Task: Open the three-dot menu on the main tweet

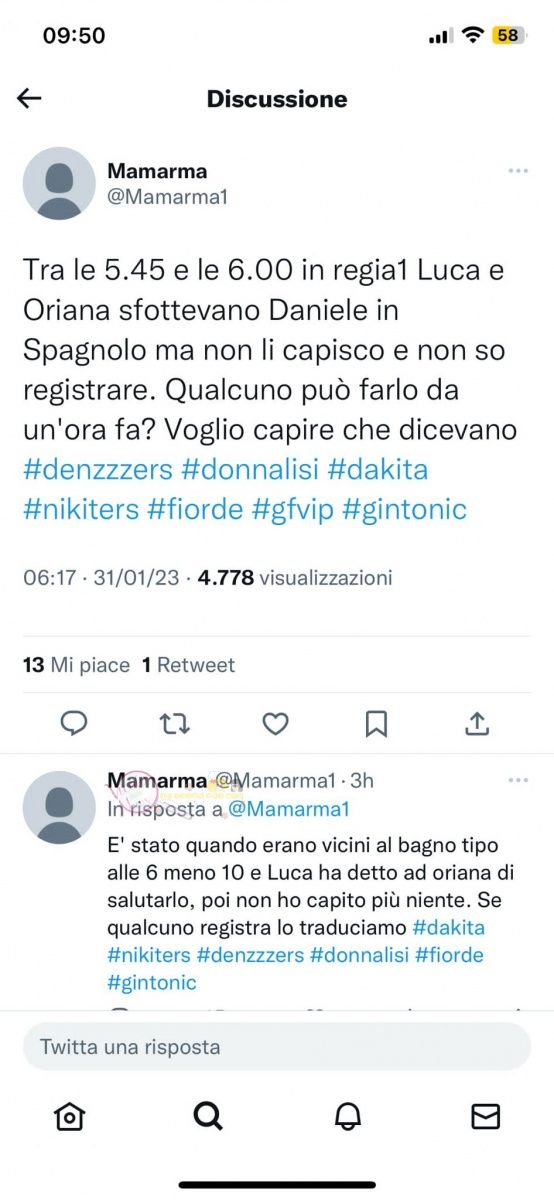Action: coord(517,171)
